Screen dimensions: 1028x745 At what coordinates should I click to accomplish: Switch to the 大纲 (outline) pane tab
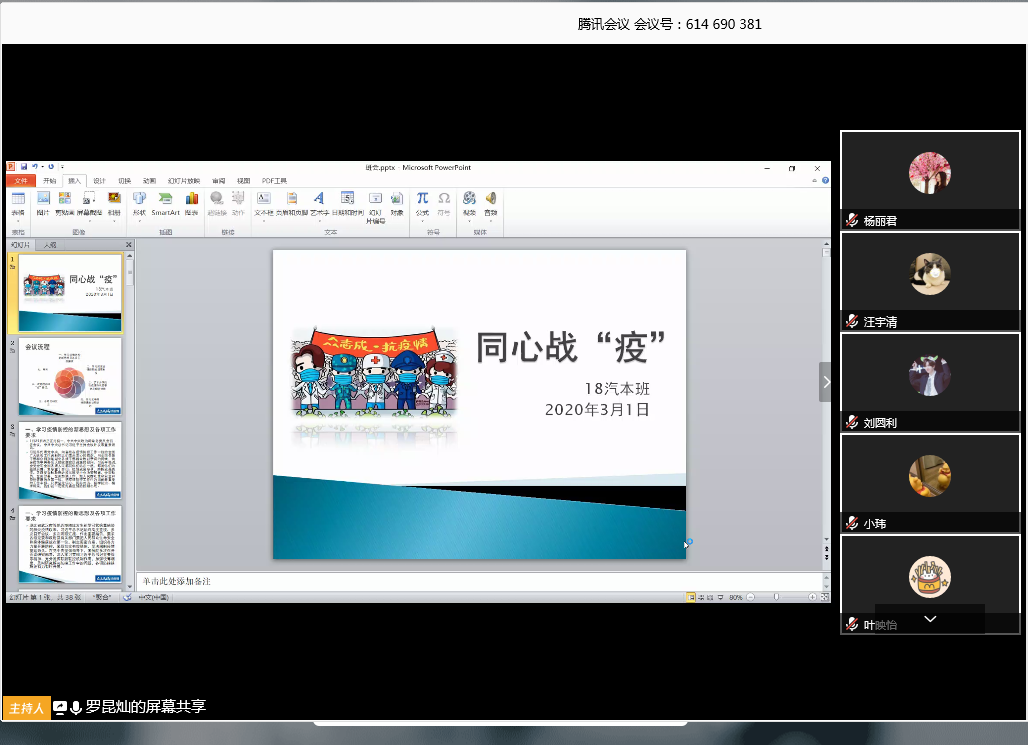(50, 244)
